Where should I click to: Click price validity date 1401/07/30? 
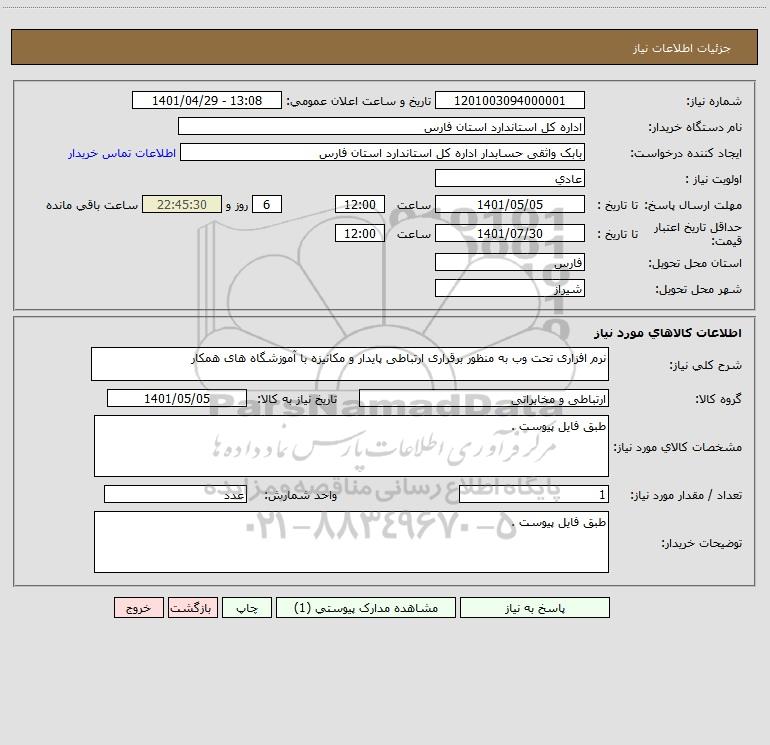(x=510, y=233)
